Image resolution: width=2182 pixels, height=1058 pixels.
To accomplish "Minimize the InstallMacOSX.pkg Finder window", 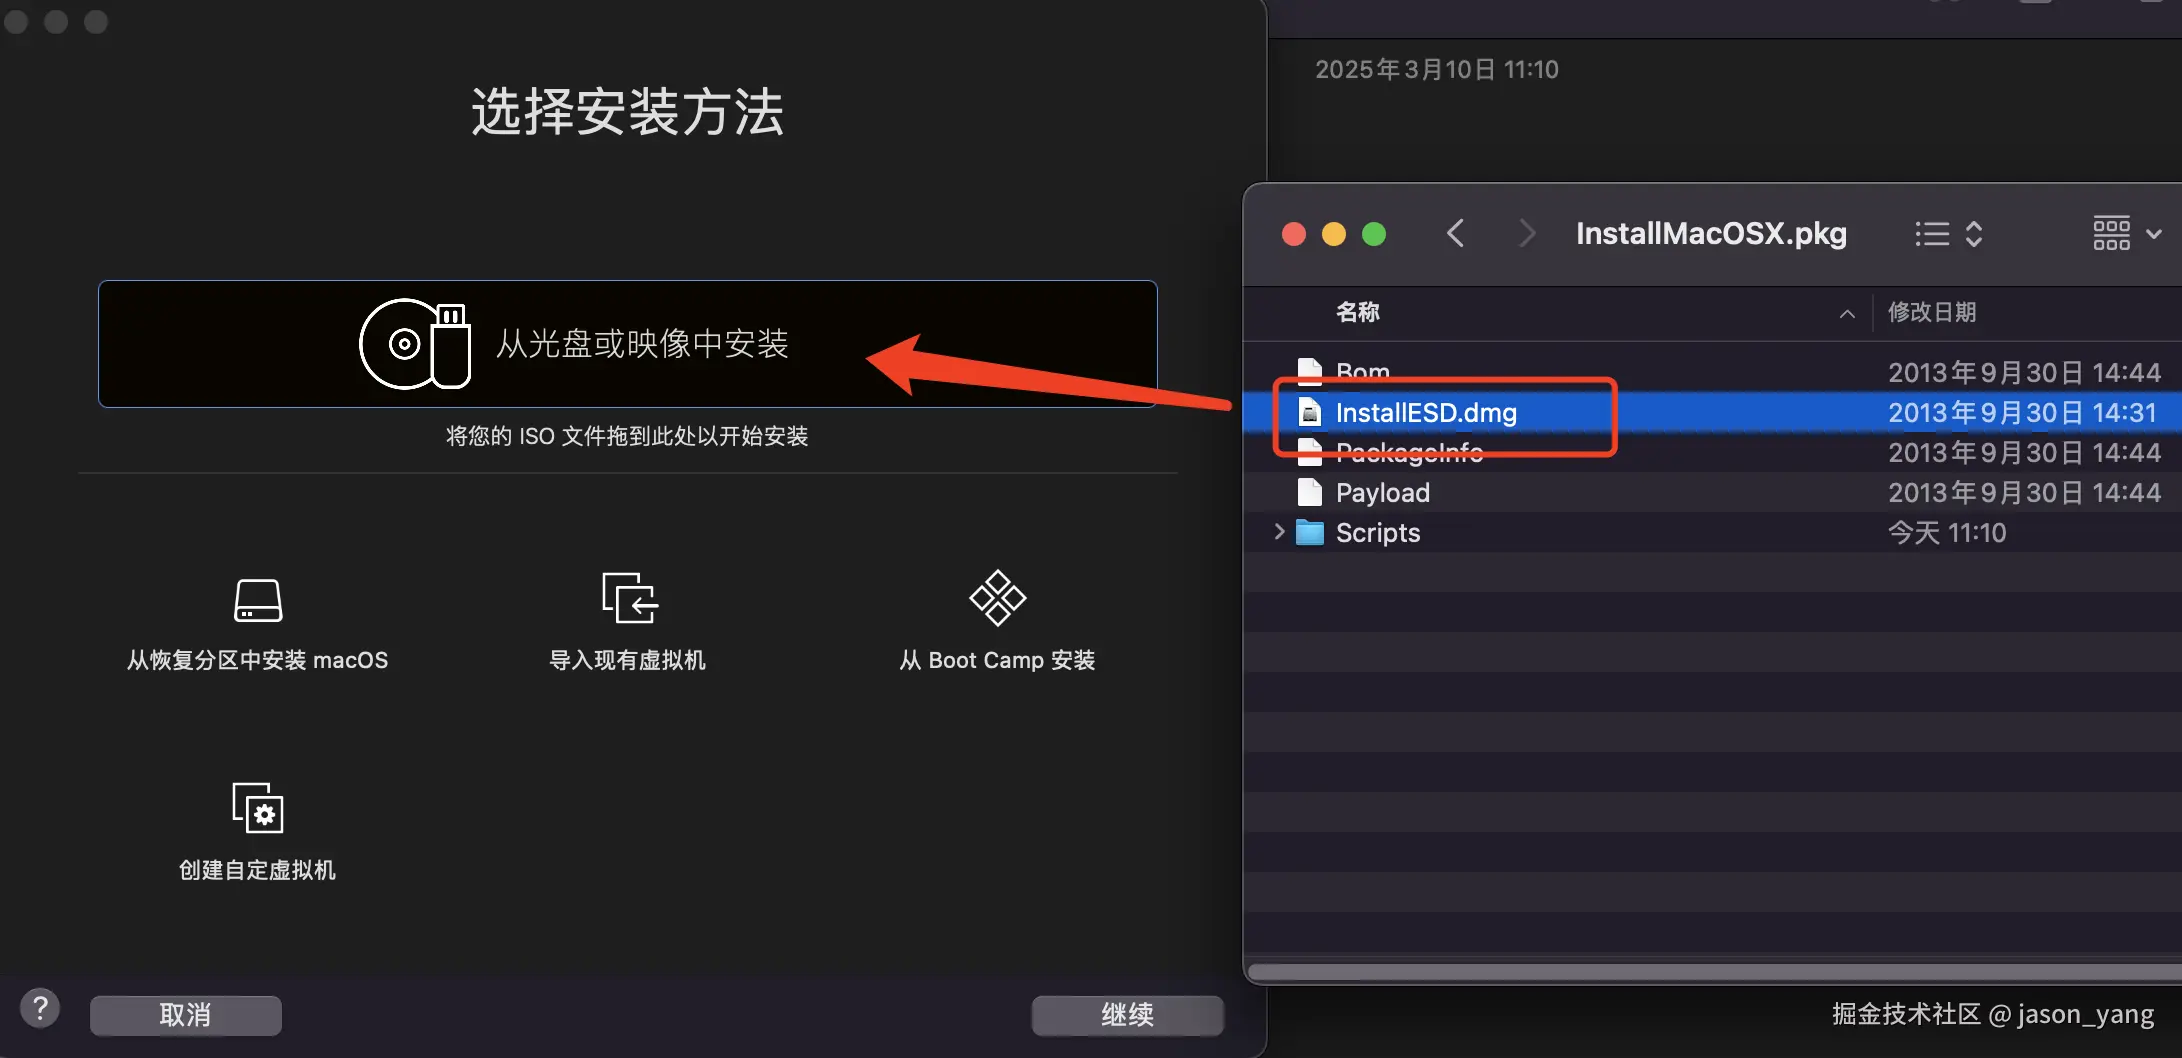I will [x=1334, y=234].
